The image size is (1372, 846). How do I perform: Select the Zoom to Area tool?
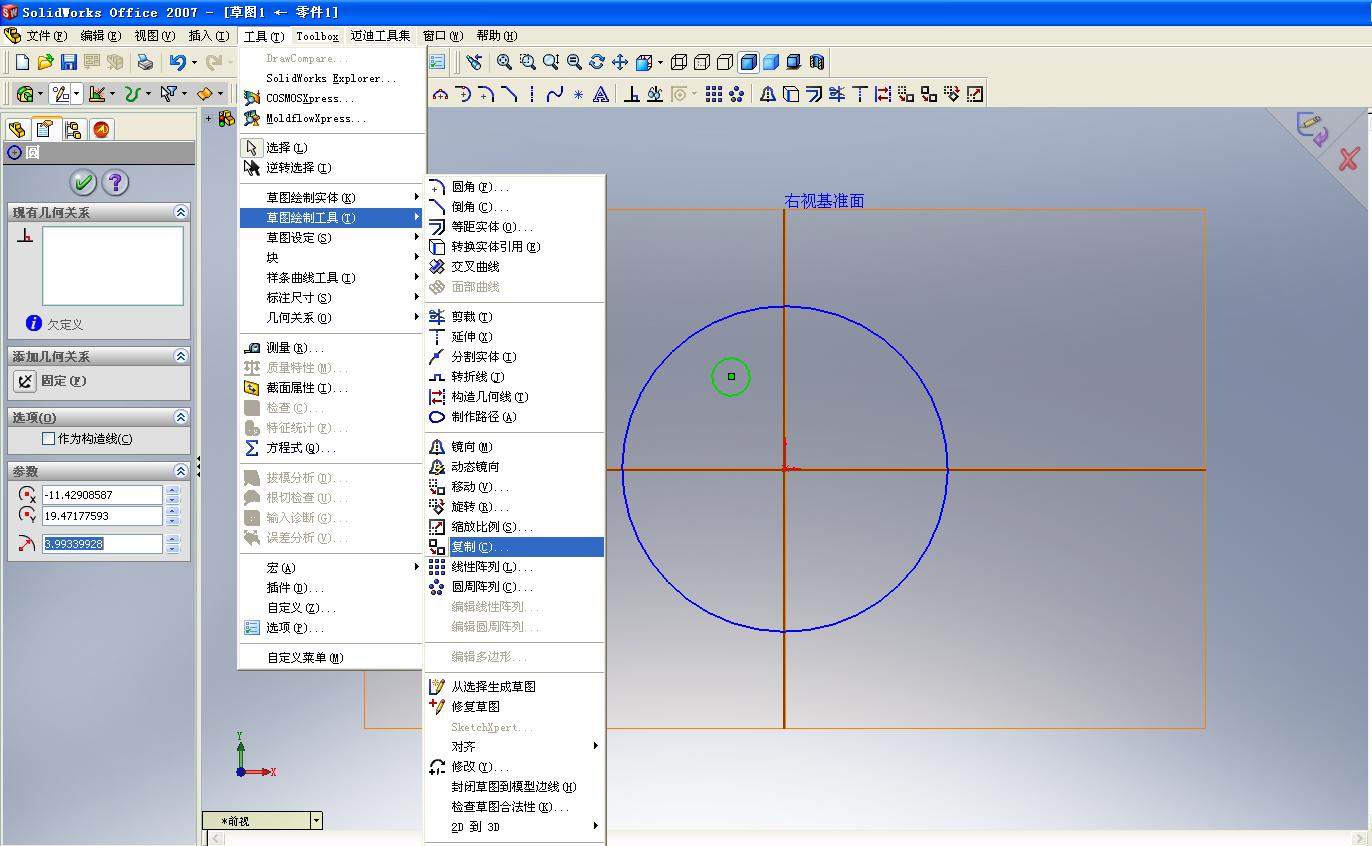tap(528, 62)
